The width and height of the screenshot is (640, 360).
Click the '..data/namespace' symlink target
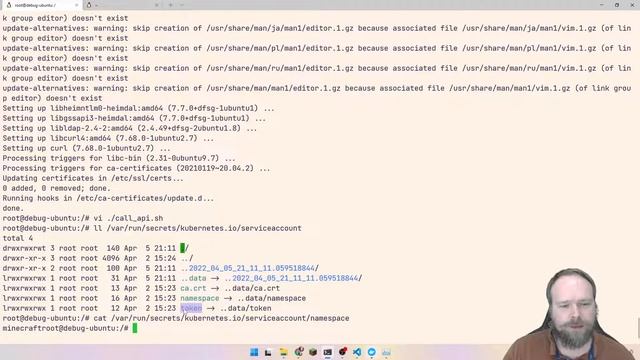[x=271, y=298]
